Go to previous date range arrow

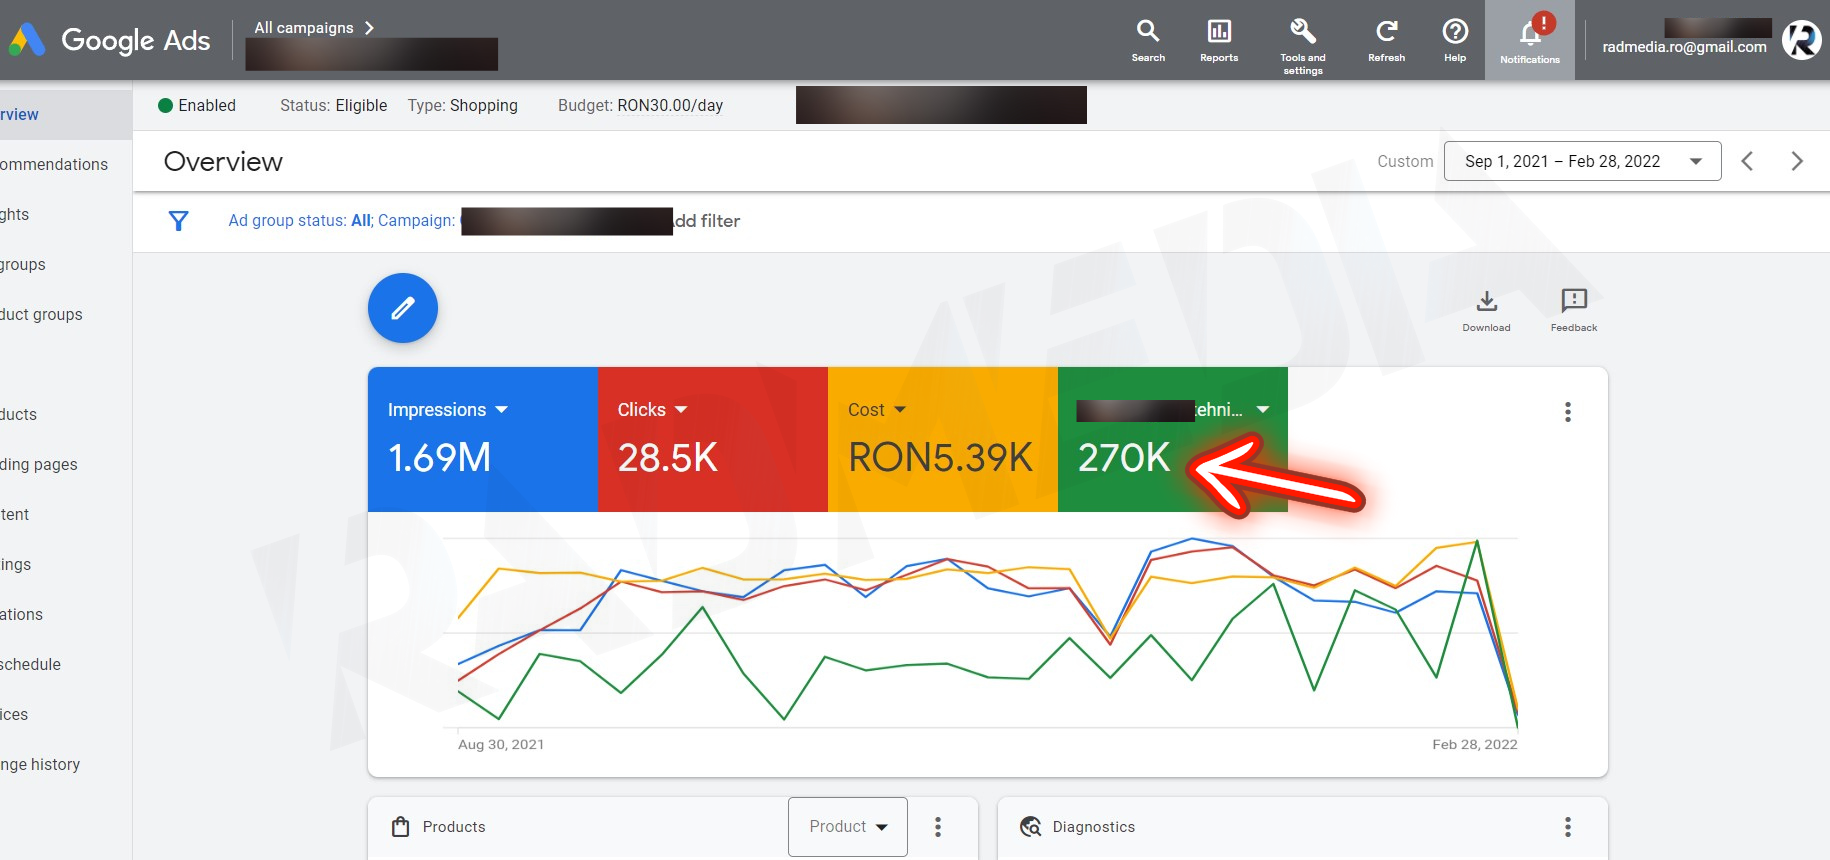pyautogui.click(x=1747, y=161)
